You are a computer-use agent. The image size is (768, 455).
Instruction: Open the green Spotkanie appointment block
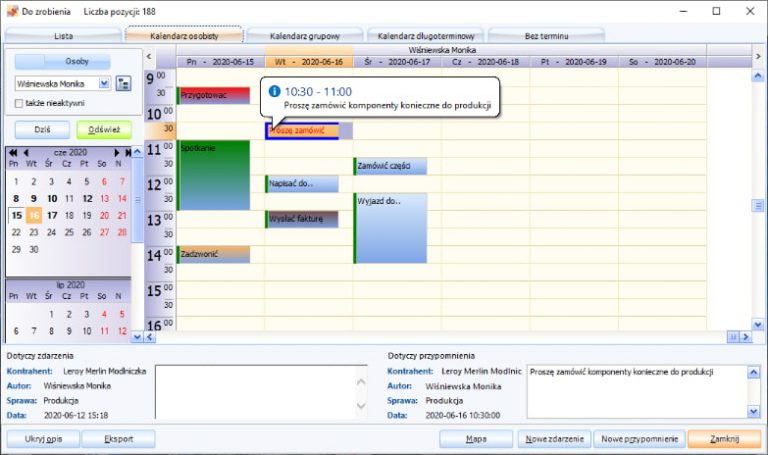pos(213,175)
